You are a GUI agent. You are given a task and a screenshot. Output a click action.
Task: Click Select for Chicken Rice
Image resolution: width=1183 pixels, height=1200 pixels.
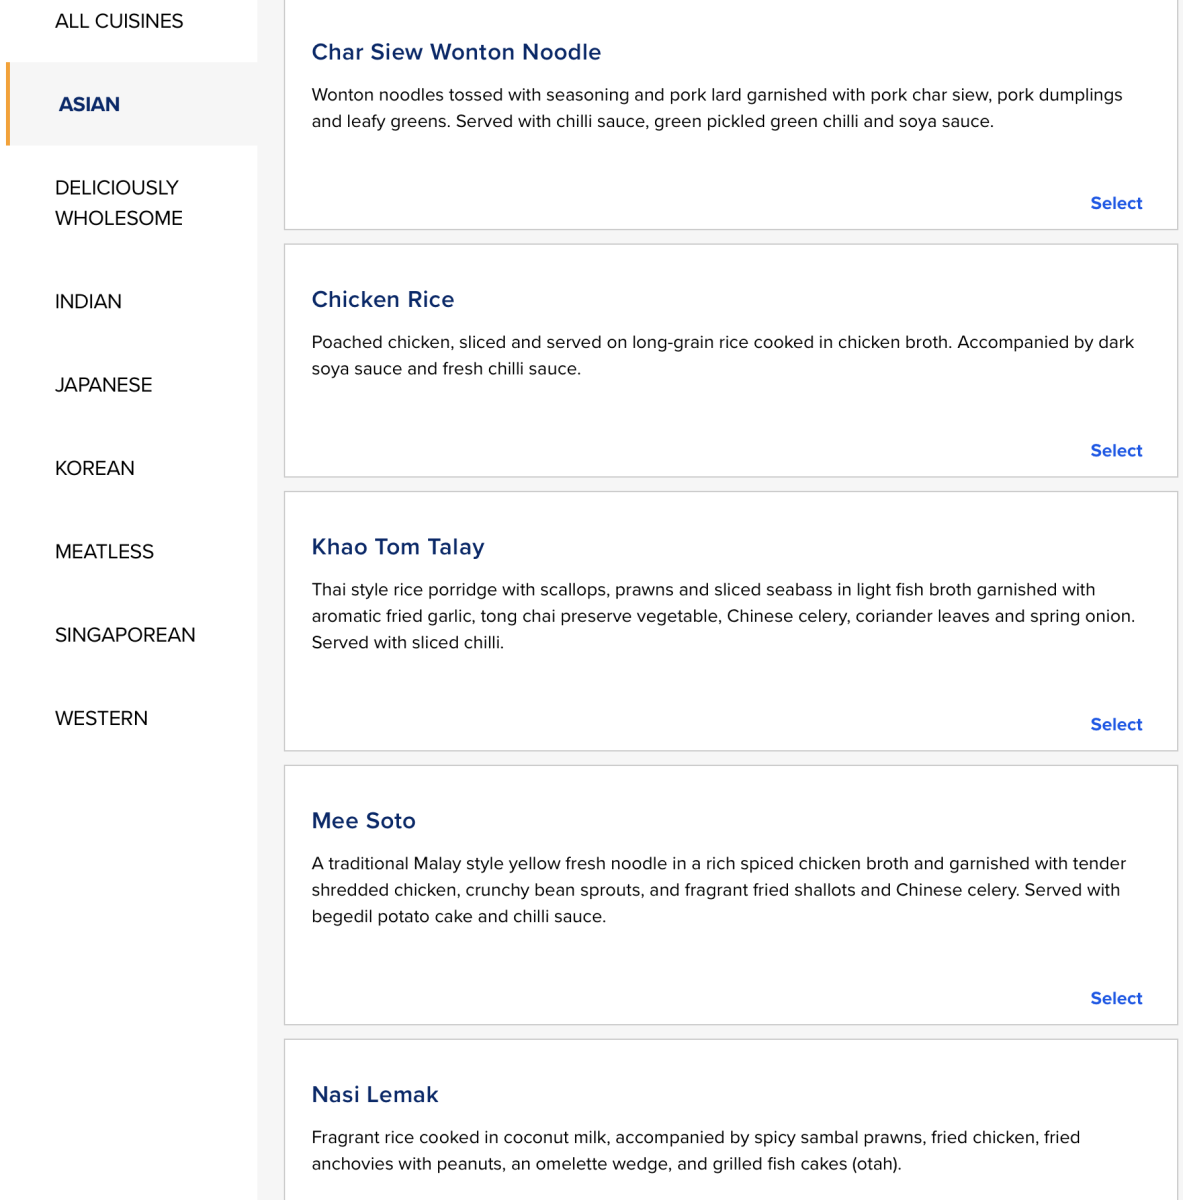click(1116, 451)
